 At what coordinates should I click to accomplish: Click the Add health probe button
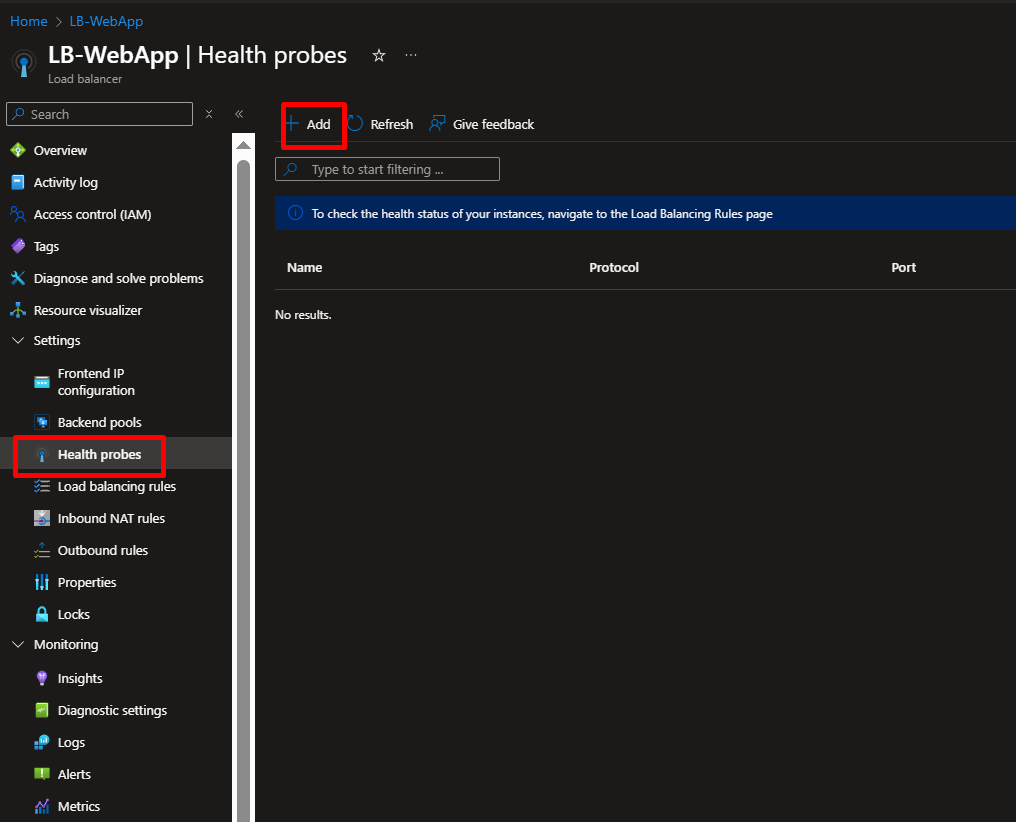coord(309,125)
